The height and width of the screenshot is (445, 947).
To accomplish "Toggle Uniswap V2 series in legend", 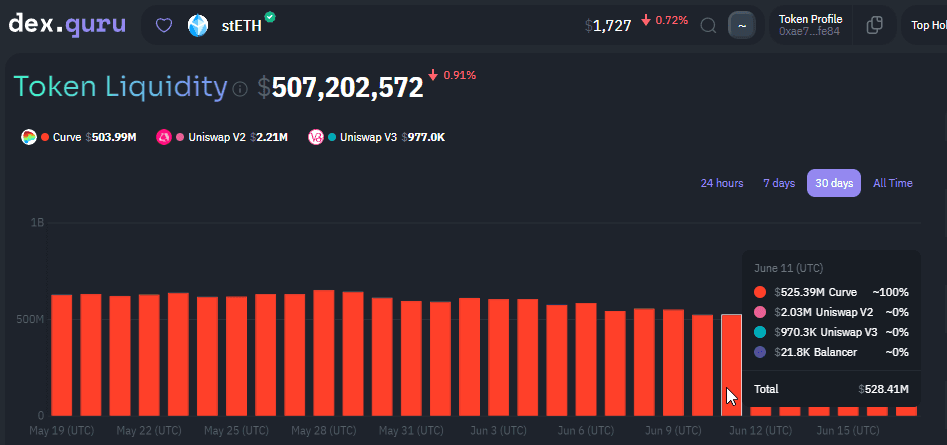I will click(216, 137).
